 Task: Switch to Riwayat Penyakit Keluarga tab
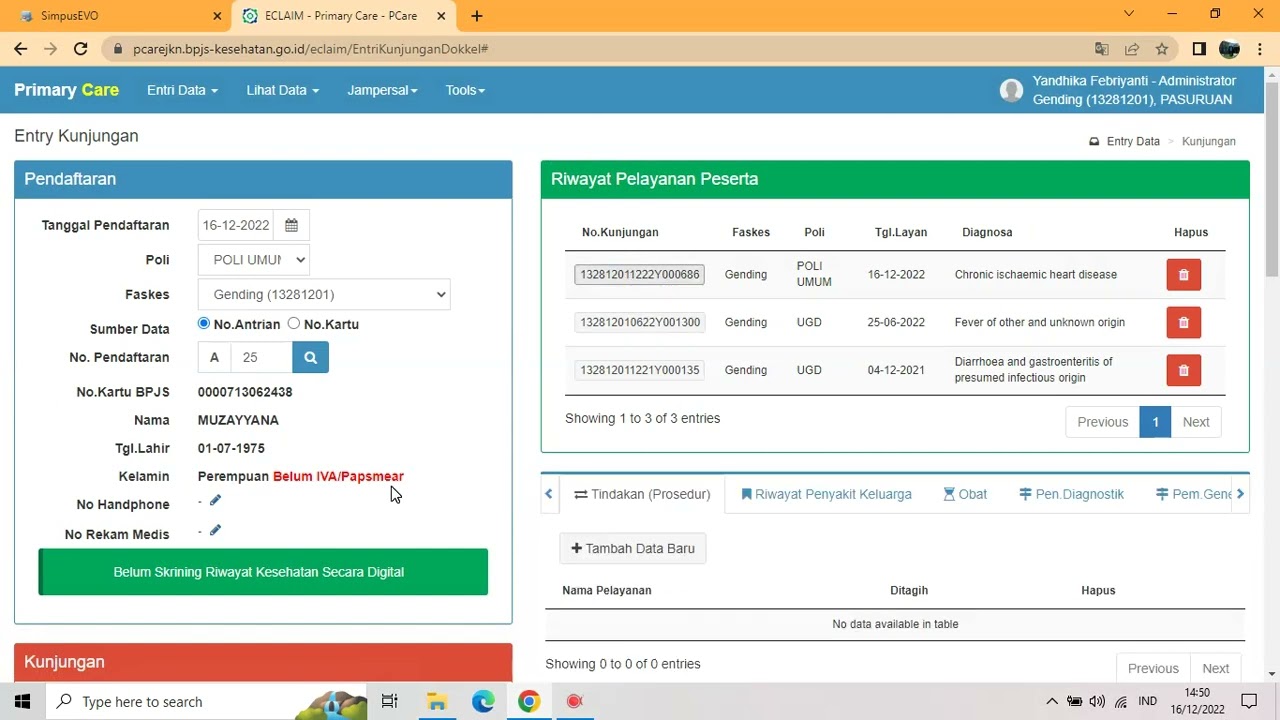pos(826,494)
